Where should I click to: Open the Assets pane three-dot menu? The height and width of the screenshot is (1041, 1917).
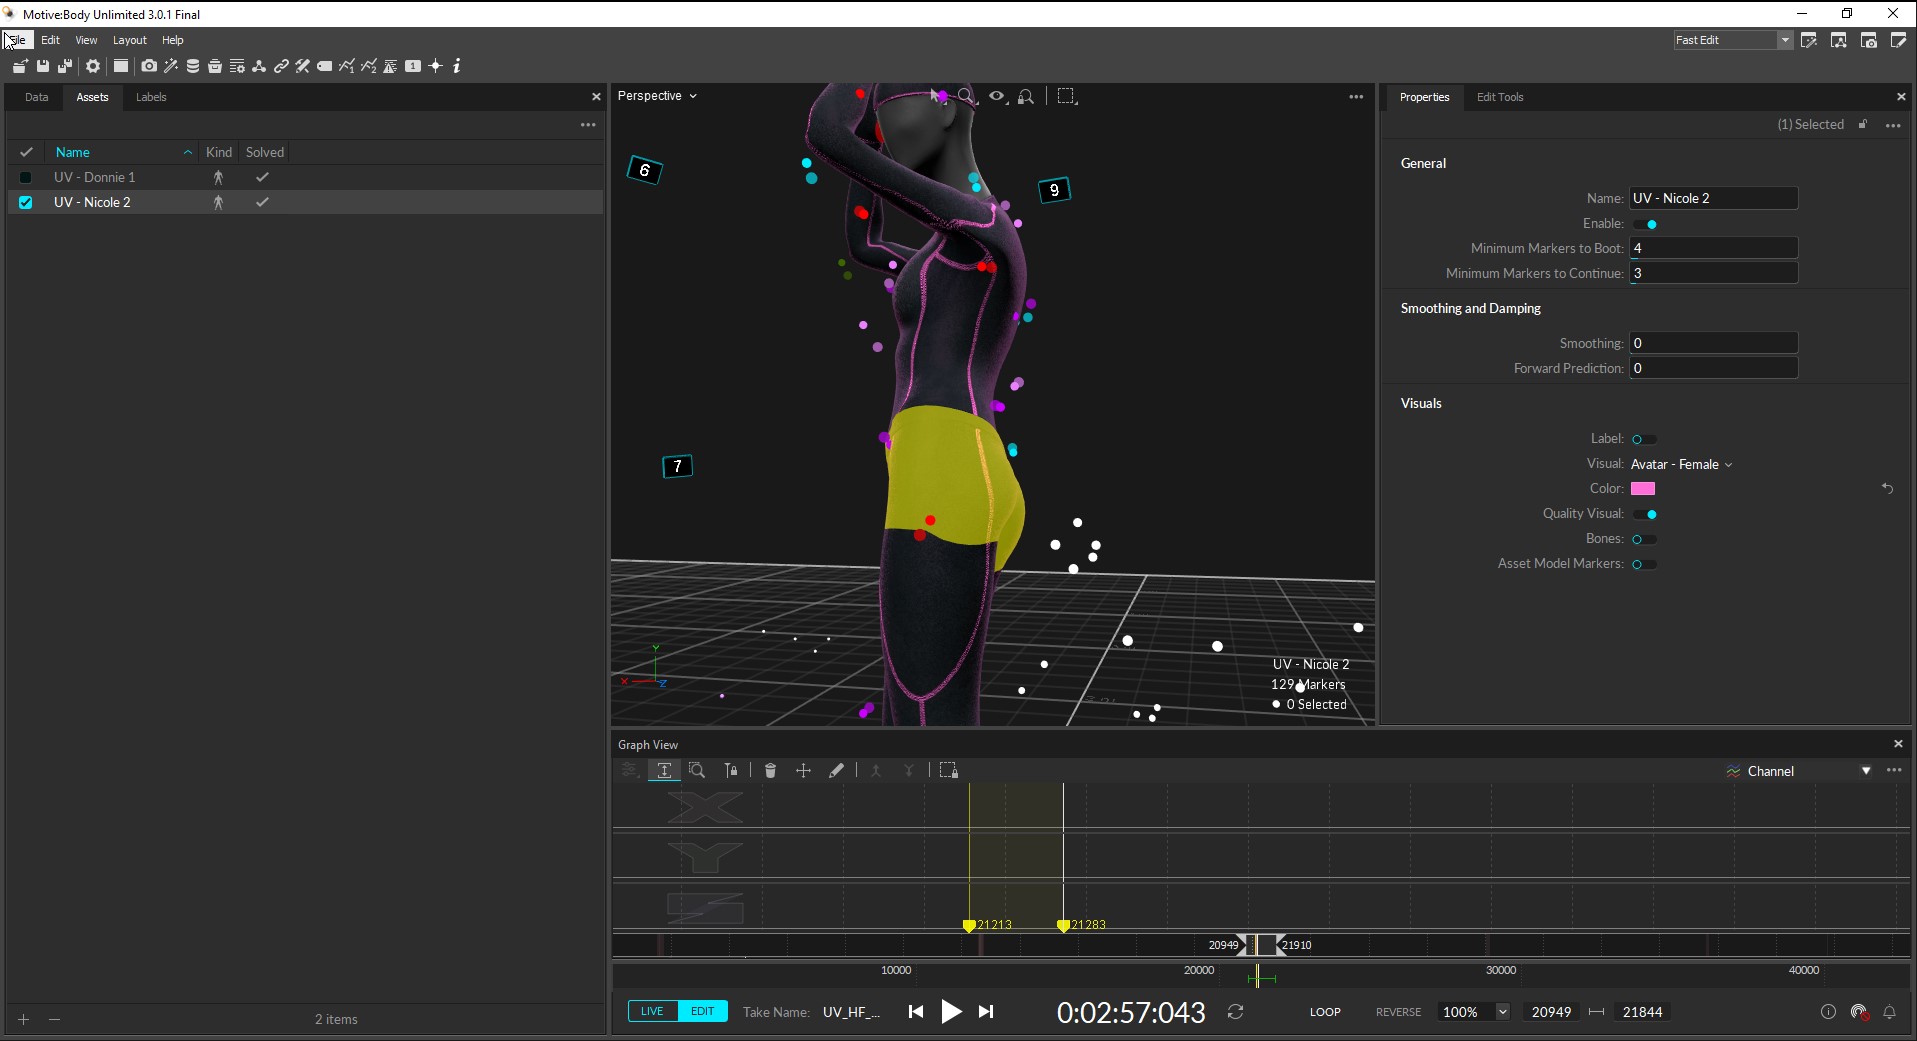(588, 125)
